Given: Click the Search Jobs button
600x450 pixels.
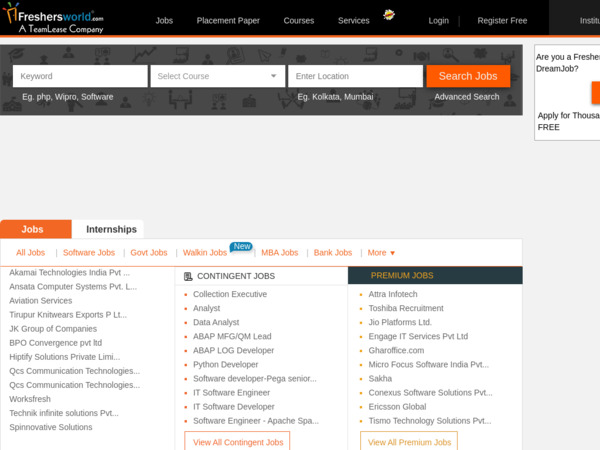Looking at the screenshot, I should click(x=468, y=76).
